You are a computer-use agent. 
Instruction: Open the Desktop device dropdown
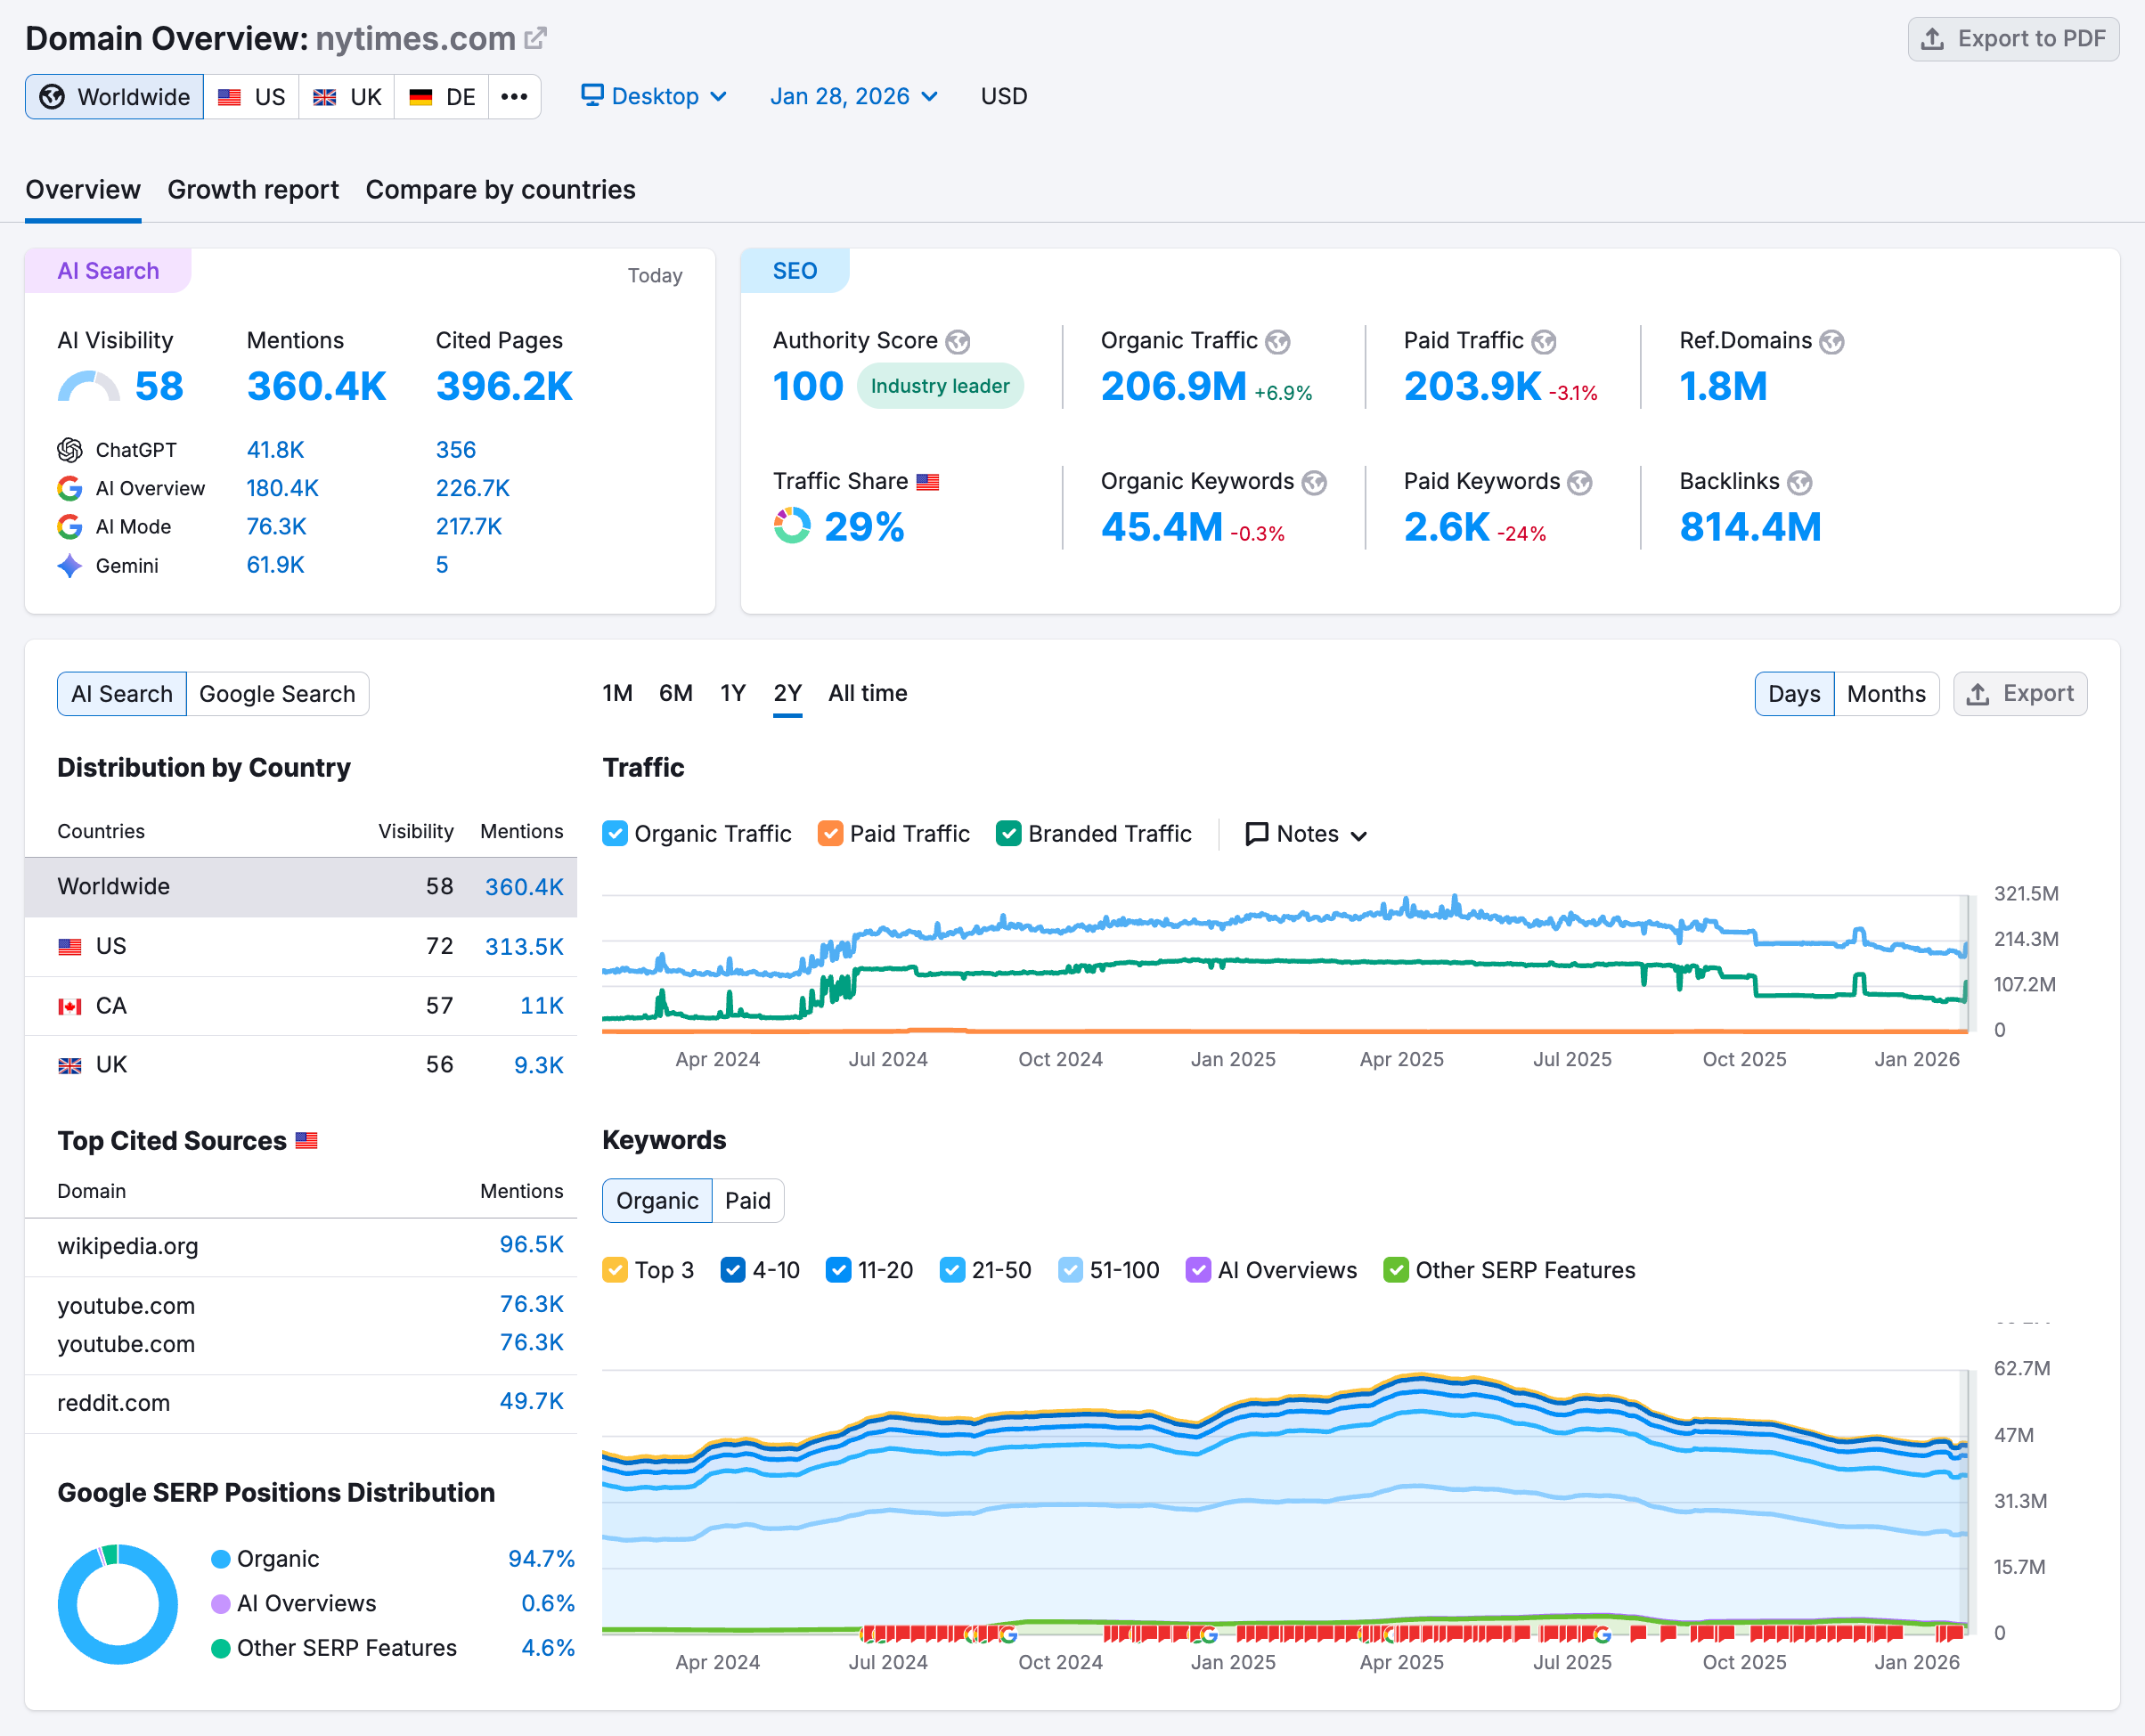pos(654,96)
